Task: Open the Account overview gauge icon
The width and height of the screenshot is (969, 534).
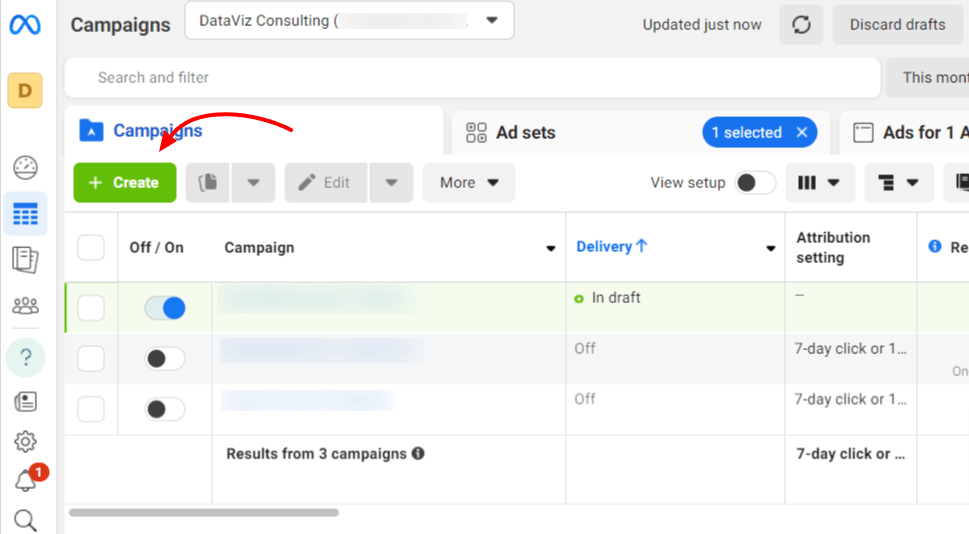Action: pos(25,168)
